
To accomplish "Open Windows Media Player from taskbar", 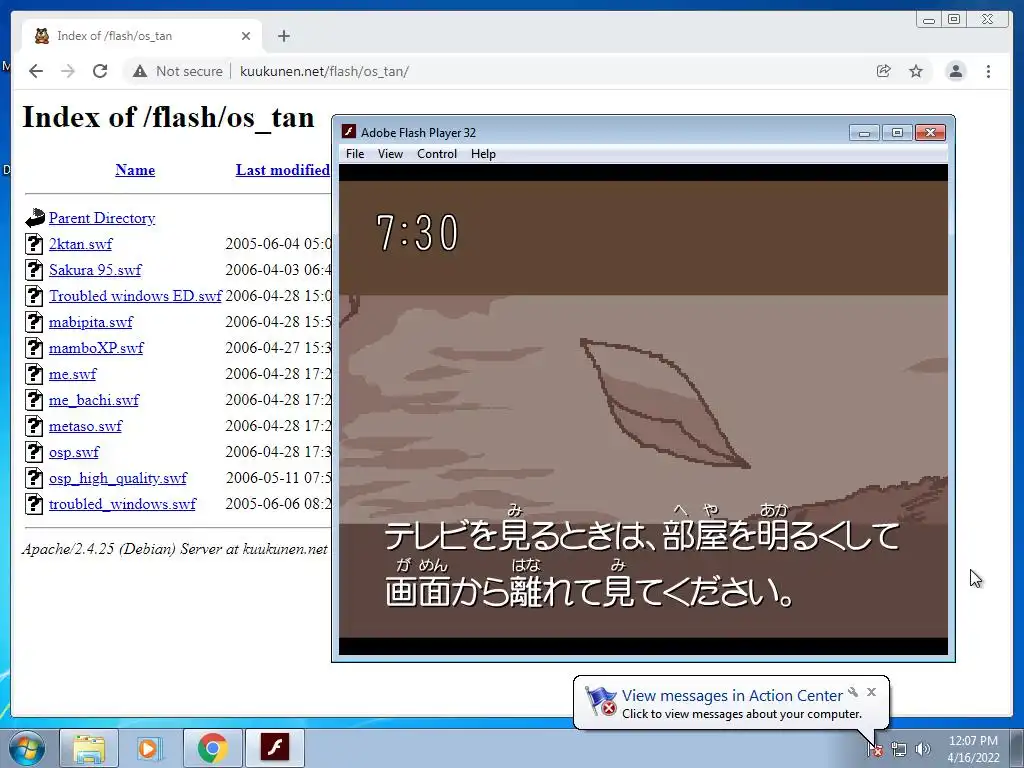I will (x=149, y=748).
